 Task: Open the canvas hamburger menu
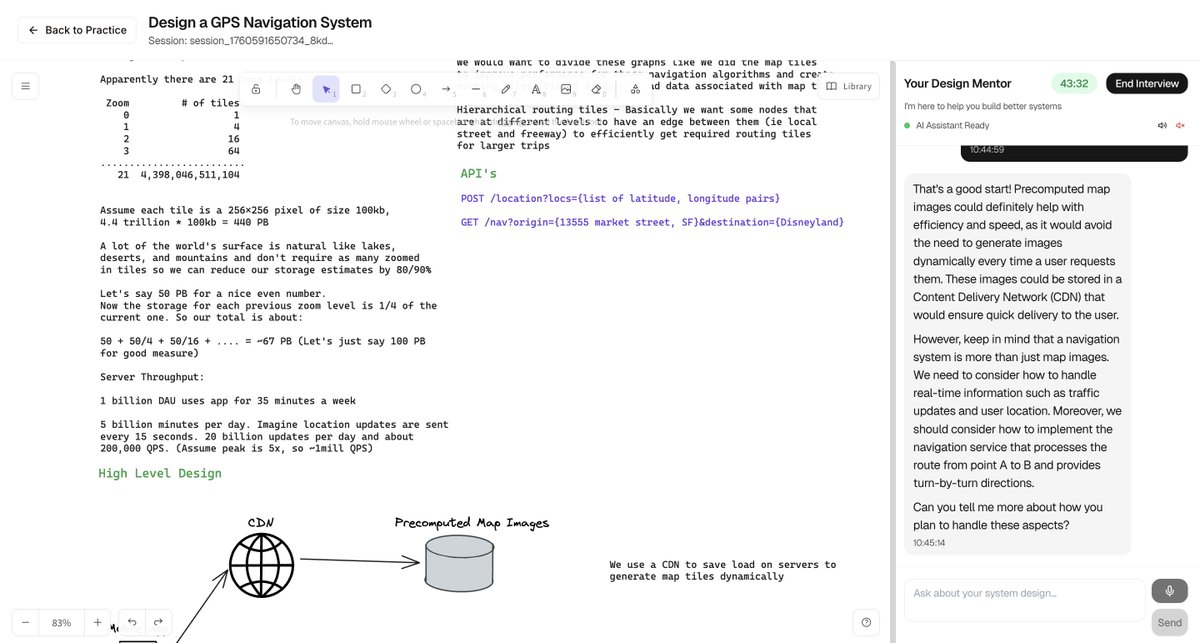point(26,87)
